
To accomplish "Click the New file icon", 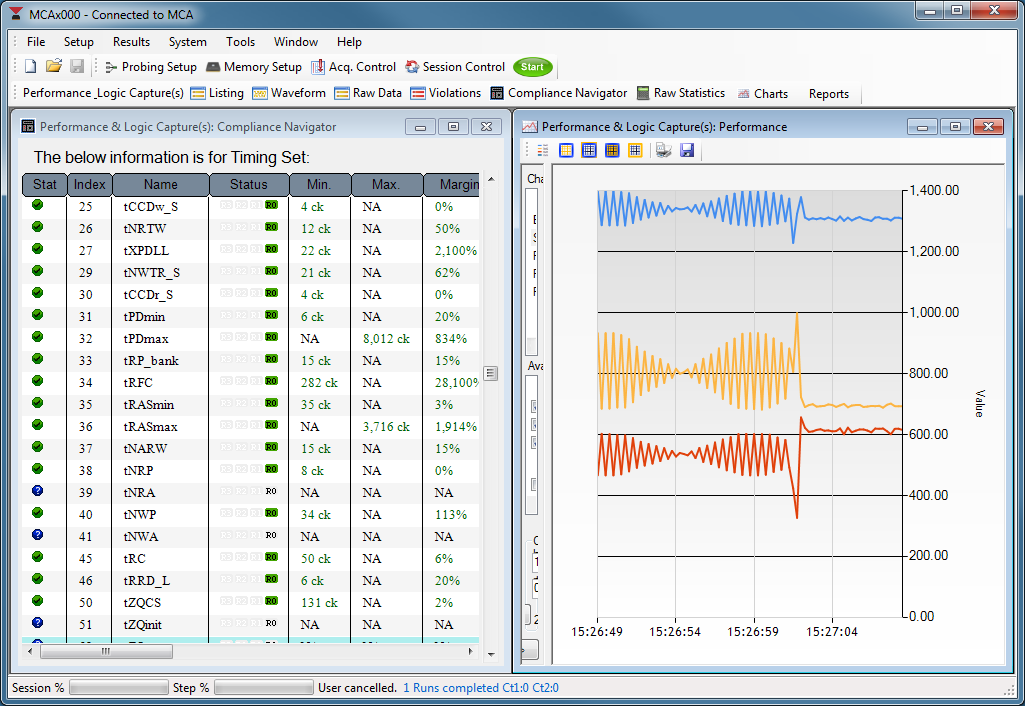I will click(x=30, y=67).
